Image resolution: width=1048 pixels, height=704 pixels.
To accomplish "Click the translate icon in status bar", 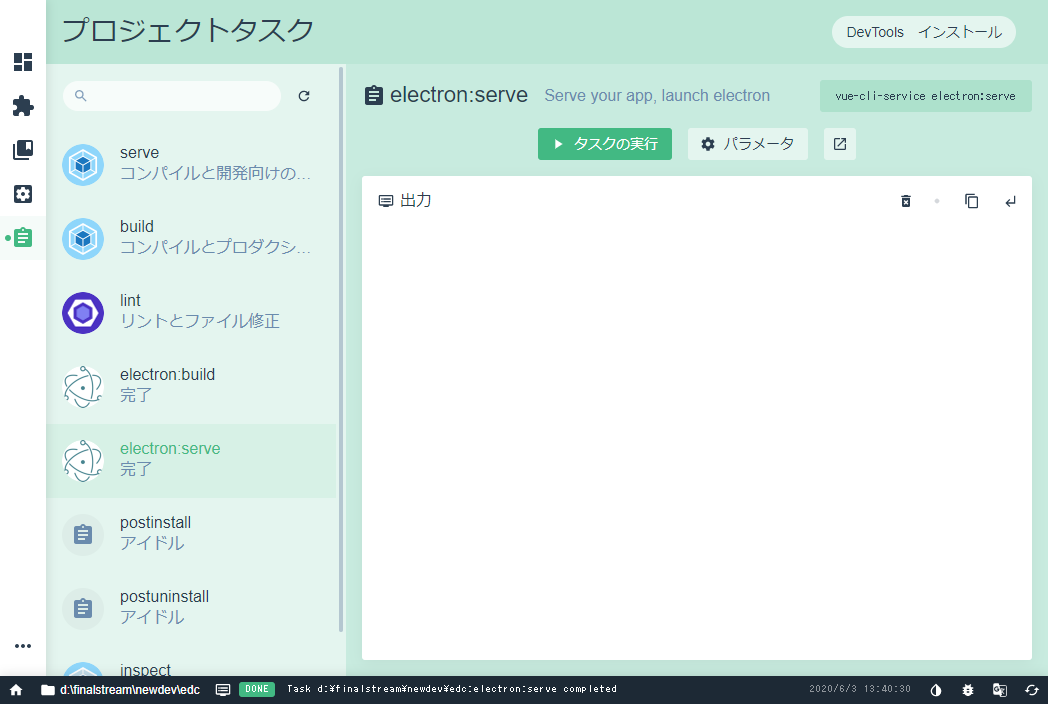I will [x=1000, y=689].
